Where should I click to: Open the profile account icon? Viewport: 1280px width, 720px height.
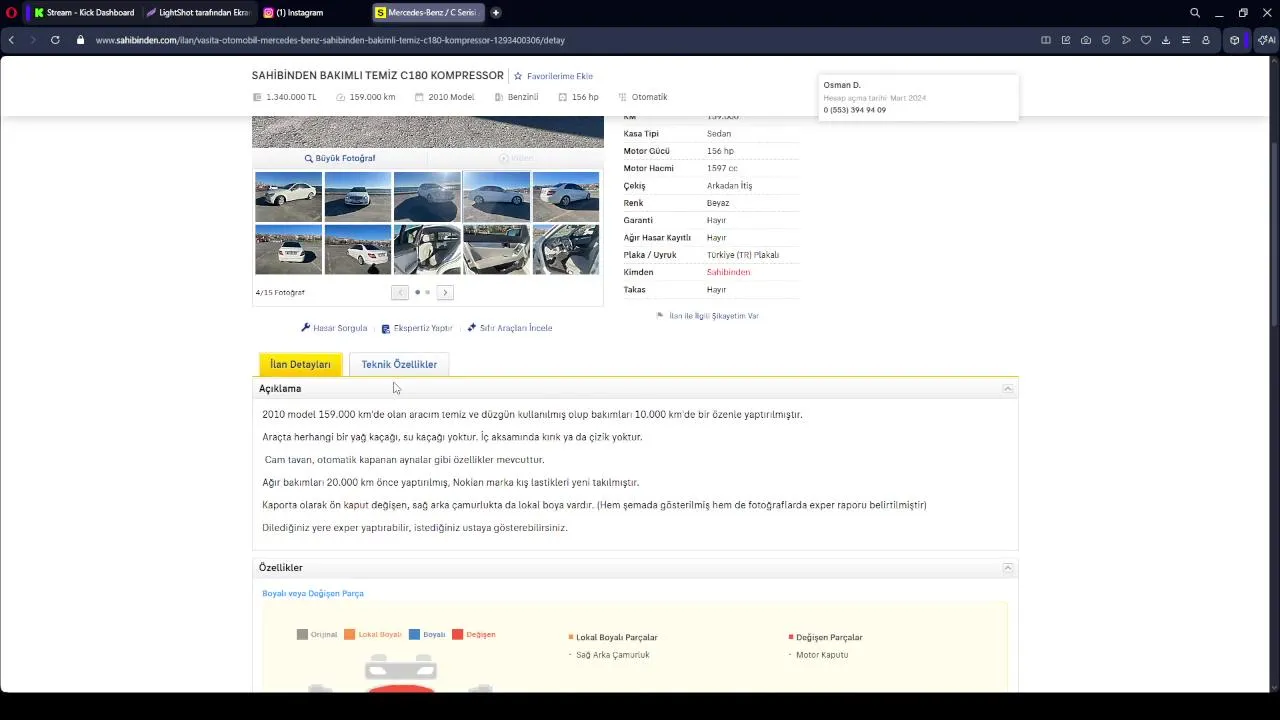[x=1206, y=40]
